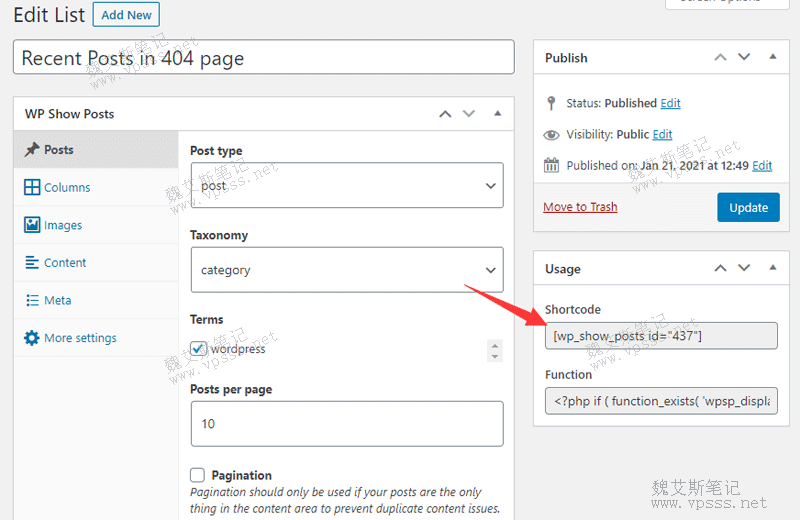Click the Images picture icon
This screenshot has height=520, width=800.
pos(32,225)
